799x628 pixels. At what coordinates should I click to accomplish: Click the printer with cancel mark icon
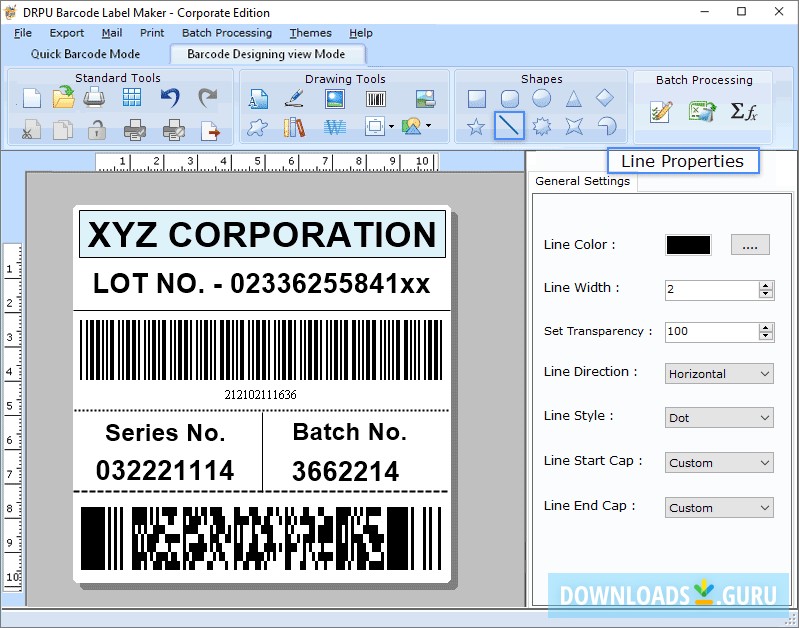[173, 129]
